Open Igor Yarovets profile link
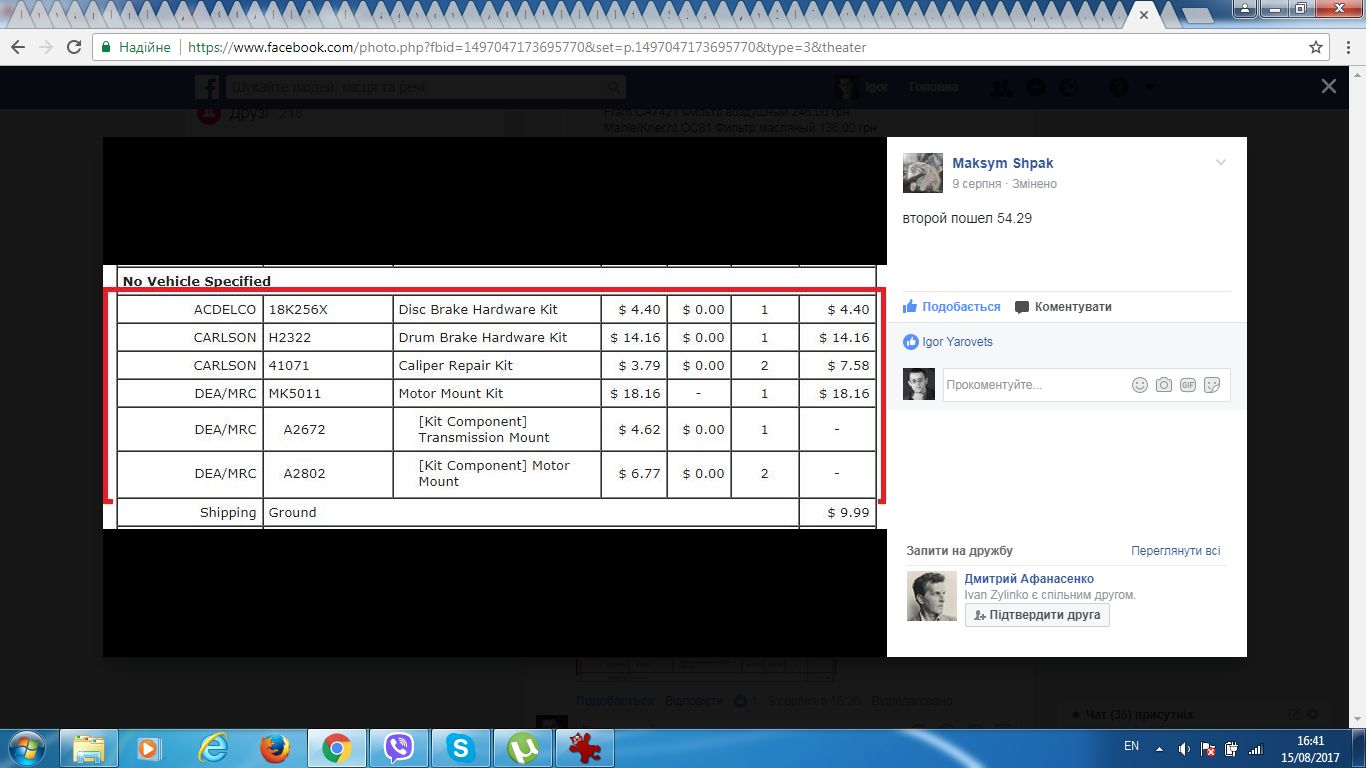 pyautogui.click(x=957, y=342)
